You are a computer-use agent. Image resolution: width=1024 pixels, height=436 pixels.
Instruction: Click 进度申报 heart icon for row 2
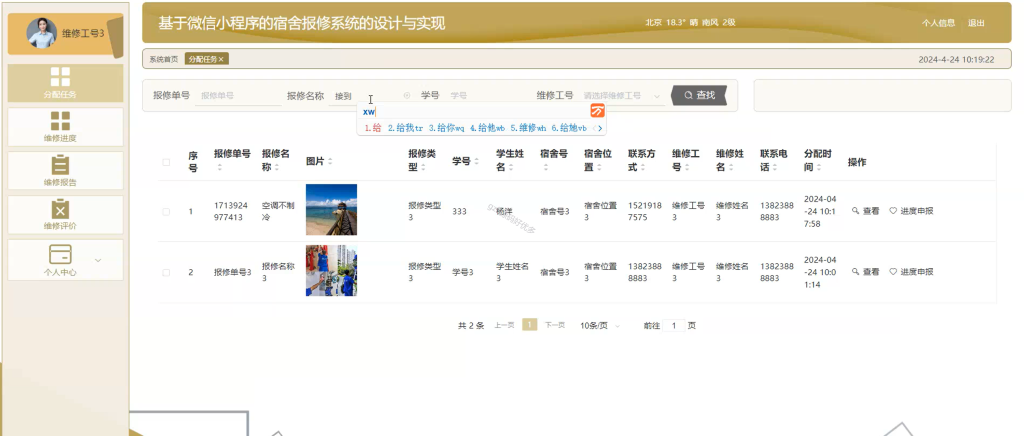click(x=893, y=272)
